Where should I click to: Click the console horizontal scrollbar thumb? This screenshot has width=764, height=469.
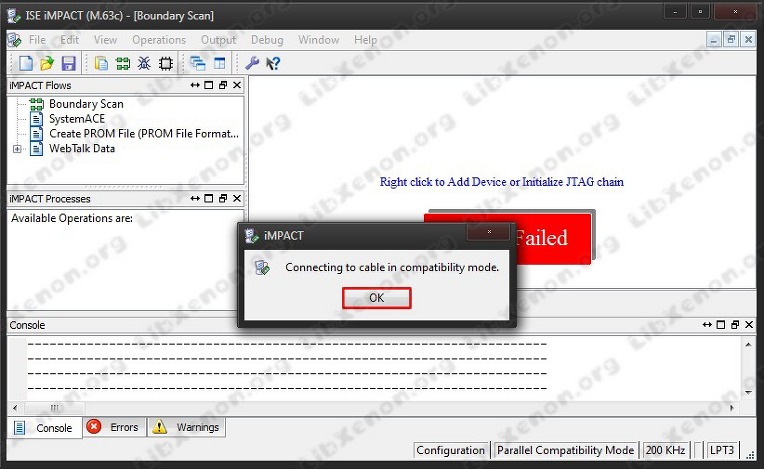coord(55,408)
